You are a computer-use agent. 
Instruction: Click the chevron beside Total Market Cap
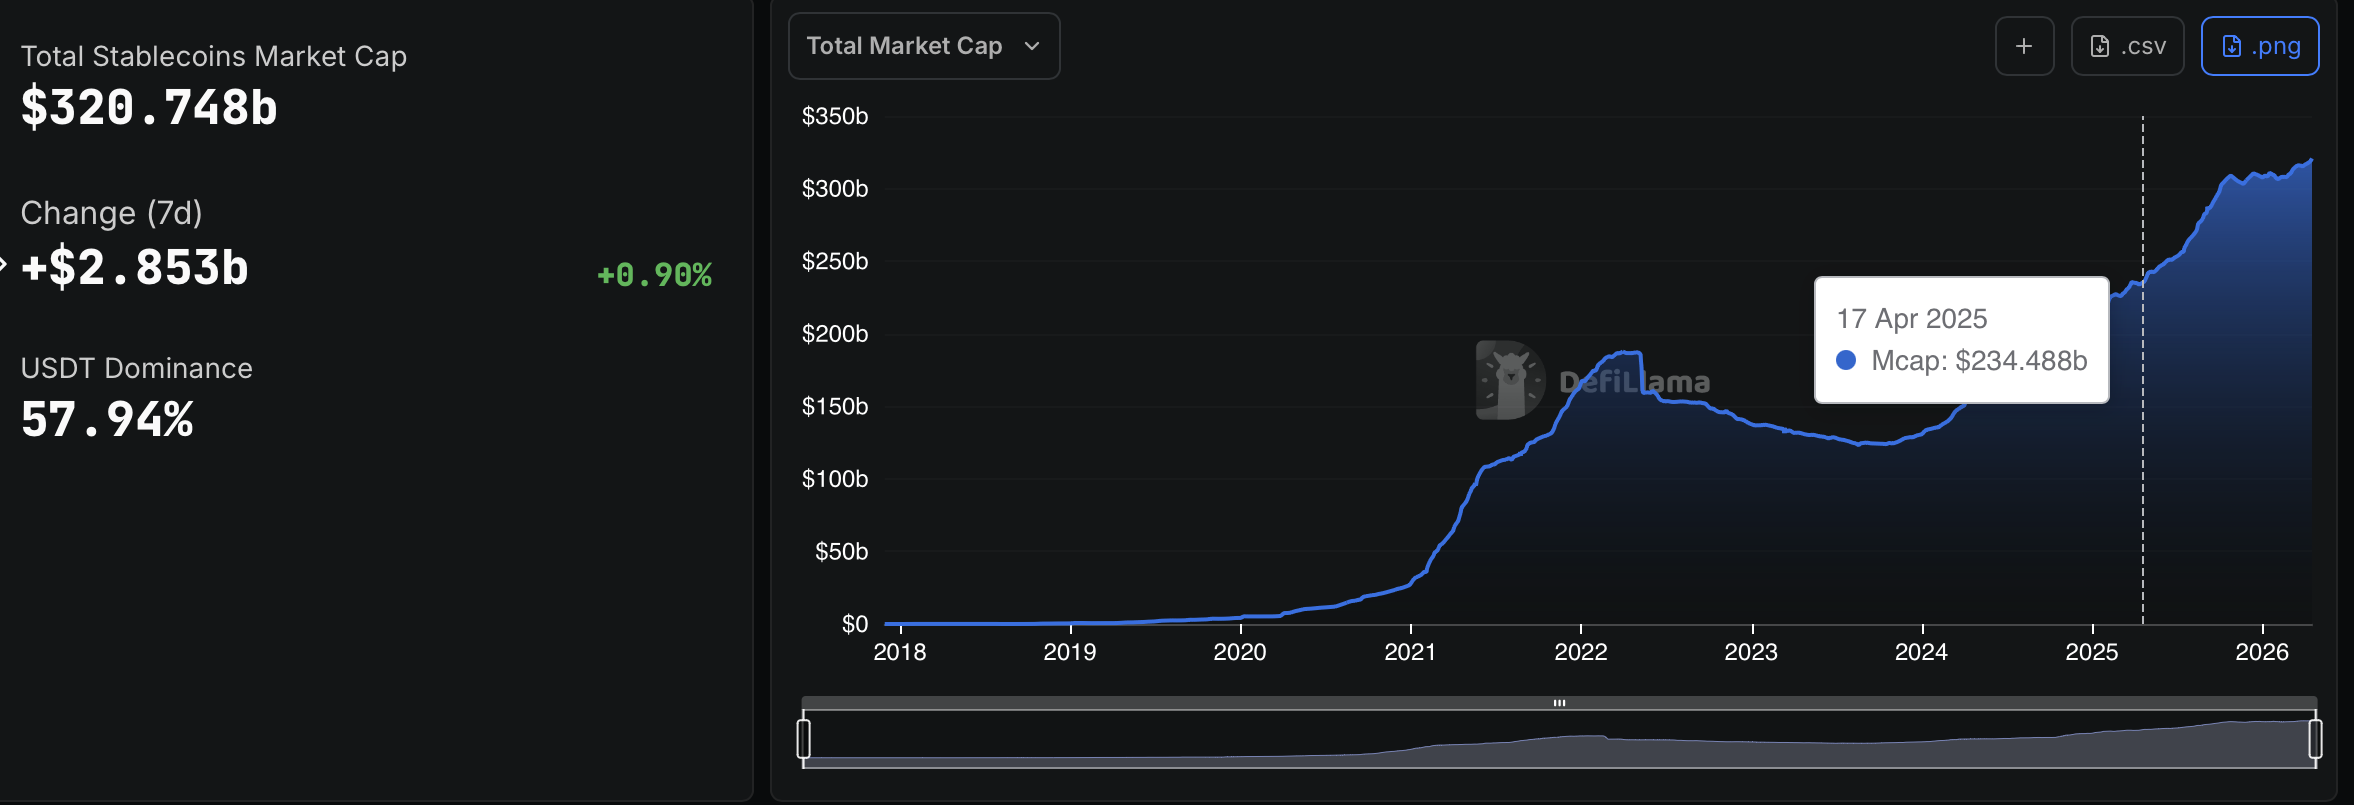tap(1032, 47)
